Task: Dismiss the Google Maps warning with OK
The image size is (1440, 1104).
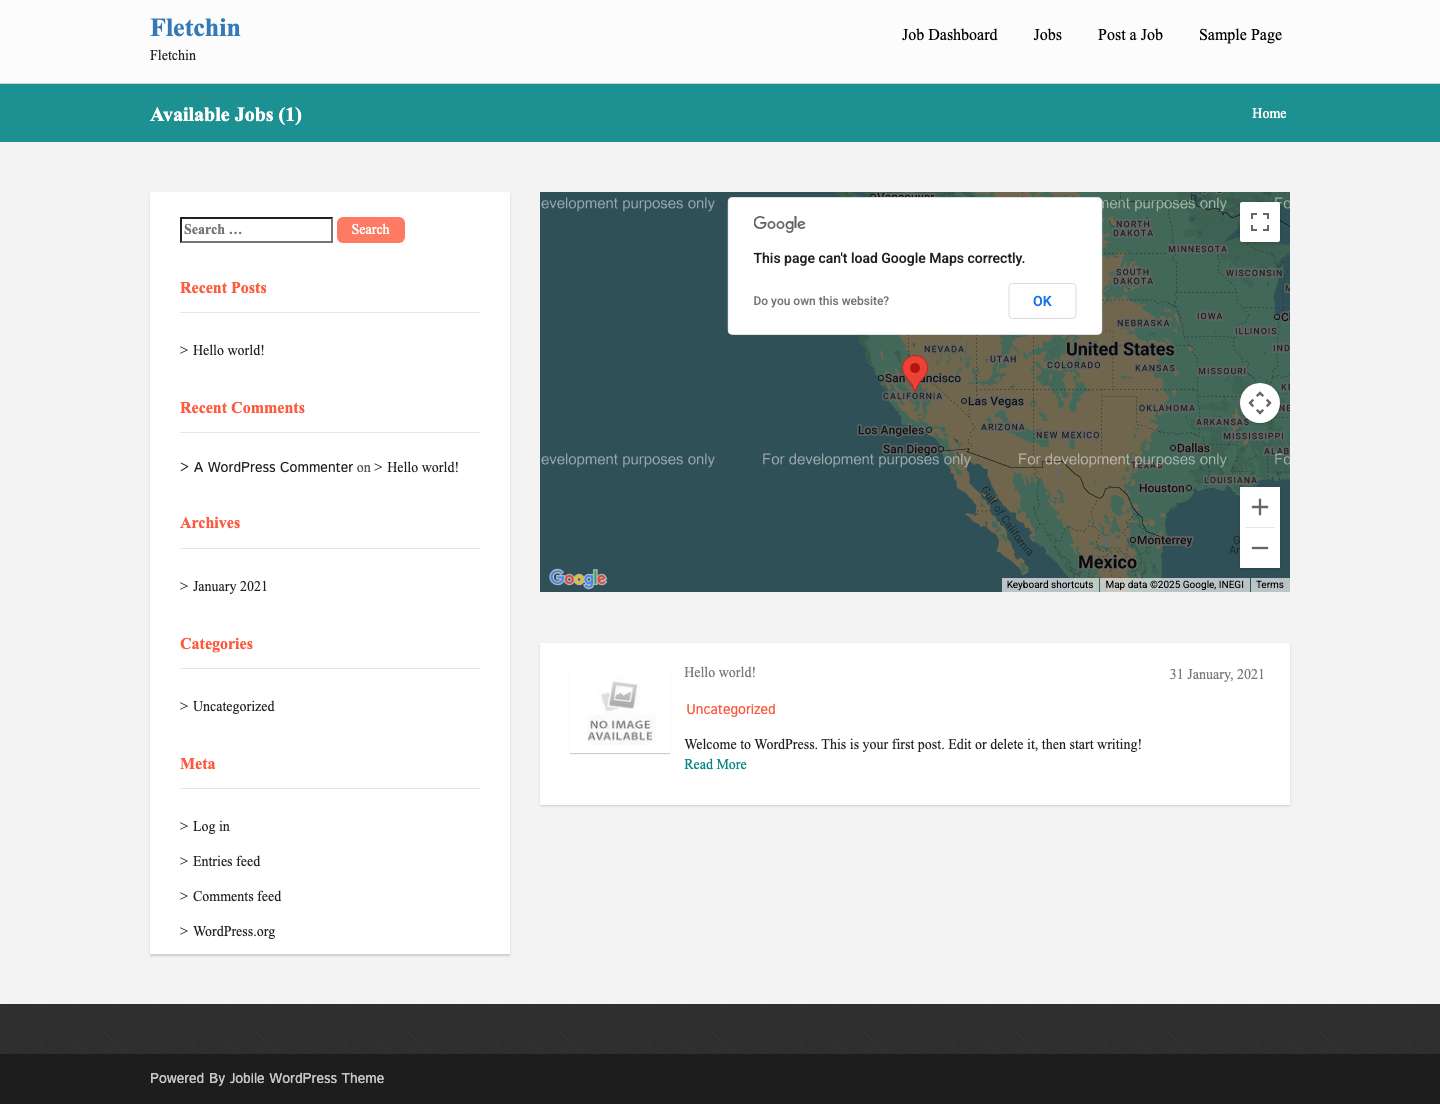Action: [x=1042, y=301]
